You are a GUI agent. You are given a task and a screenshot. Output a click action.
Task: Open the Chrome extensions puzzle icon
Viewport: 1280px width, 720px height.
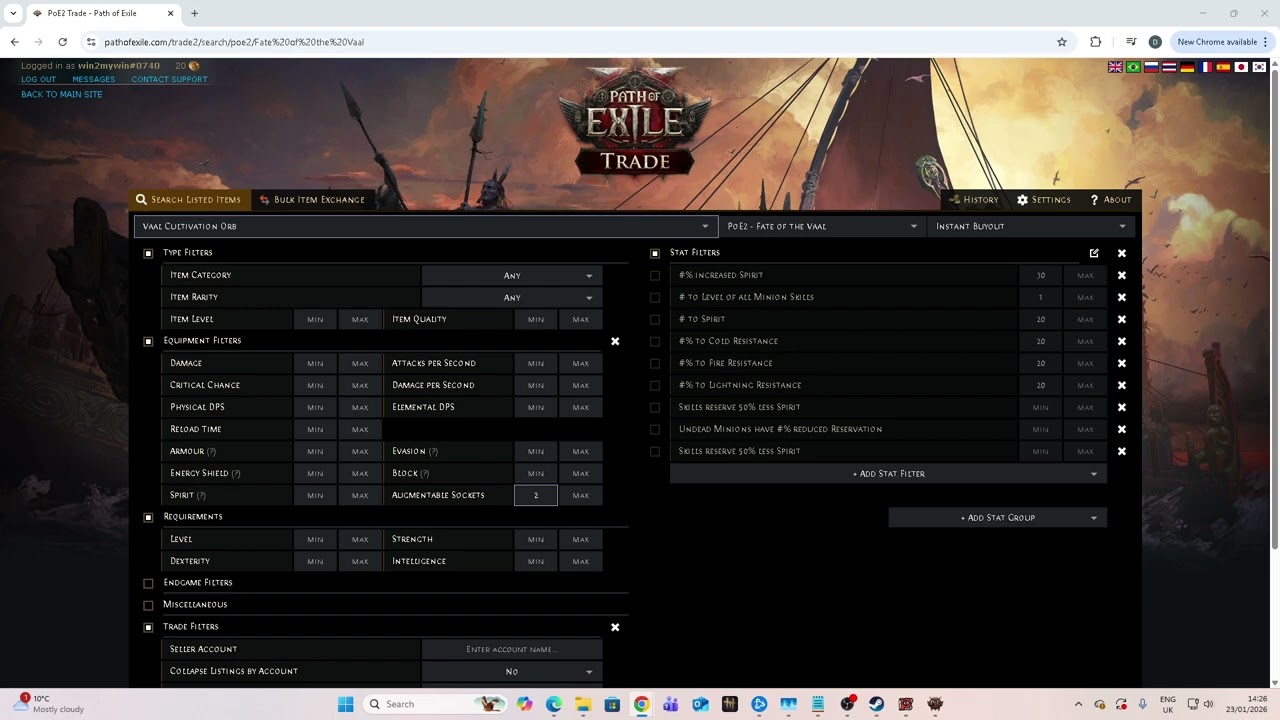pos(1096,42)
